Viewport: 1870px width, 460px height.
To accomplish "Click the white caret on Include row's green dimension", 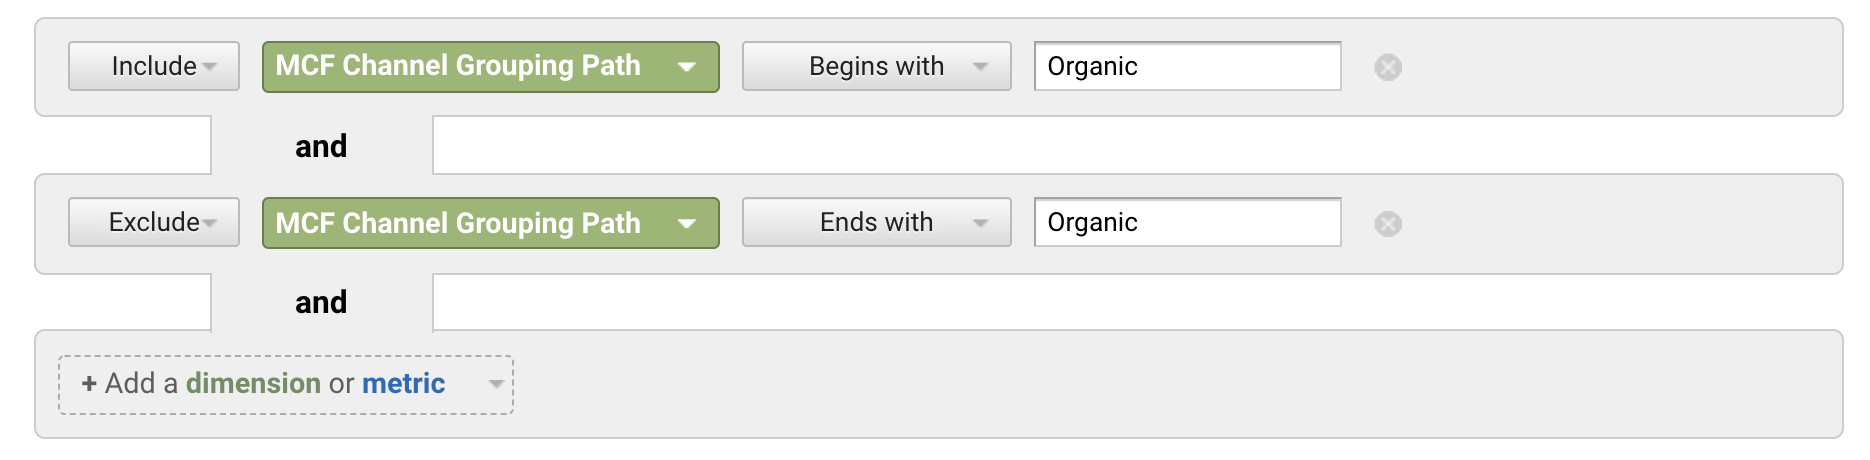I will point(686,67).
